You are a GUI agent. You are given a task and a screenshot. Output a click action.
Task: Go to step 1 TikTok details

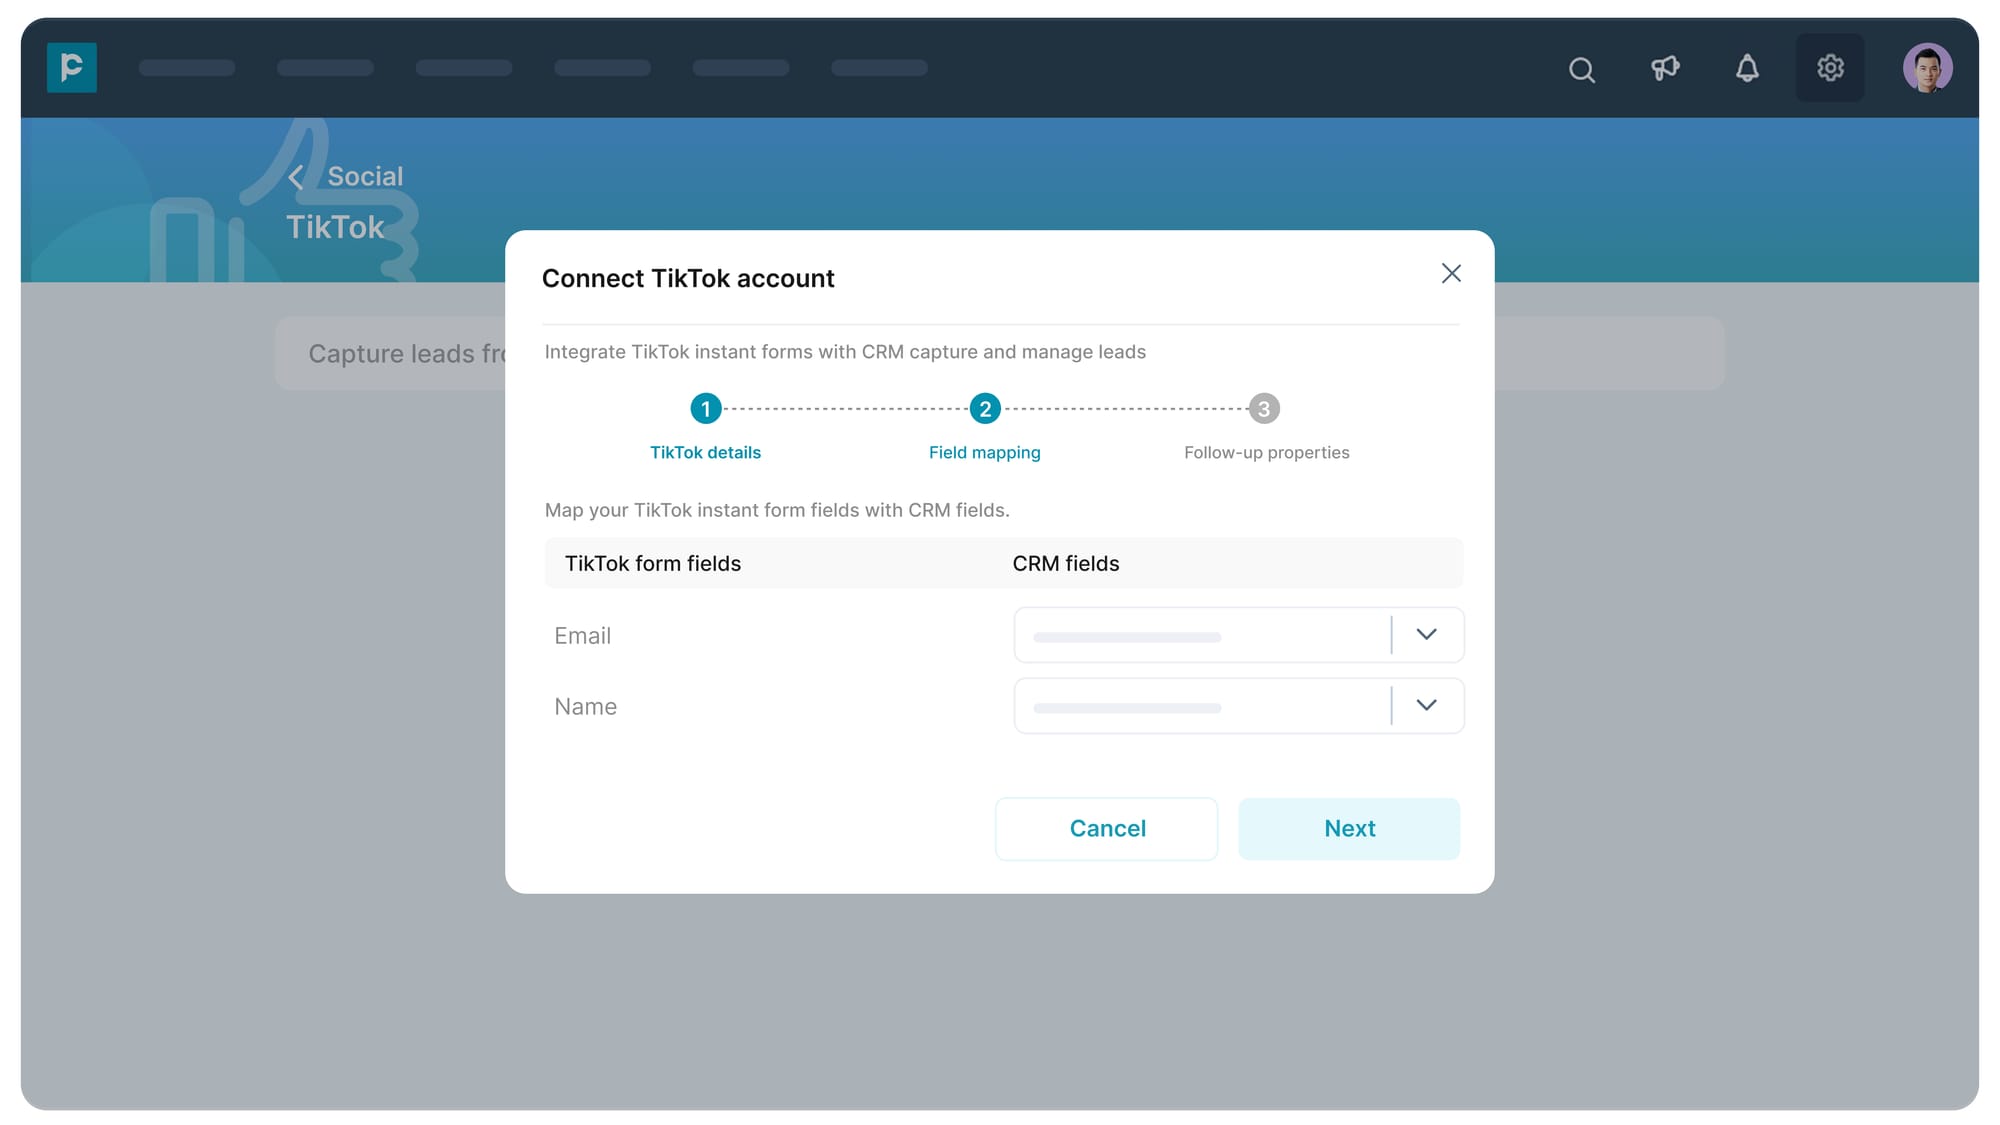(x=705, y=409)
